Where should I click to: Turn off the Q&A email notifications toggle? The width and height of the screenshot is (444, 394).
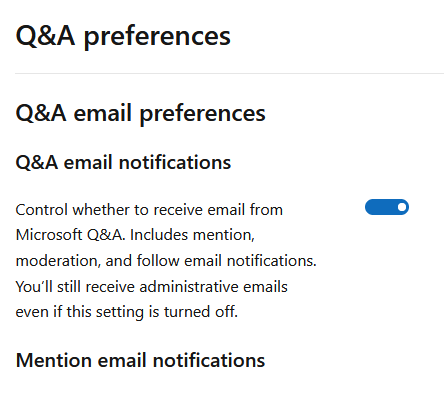(x=387, y=207)
